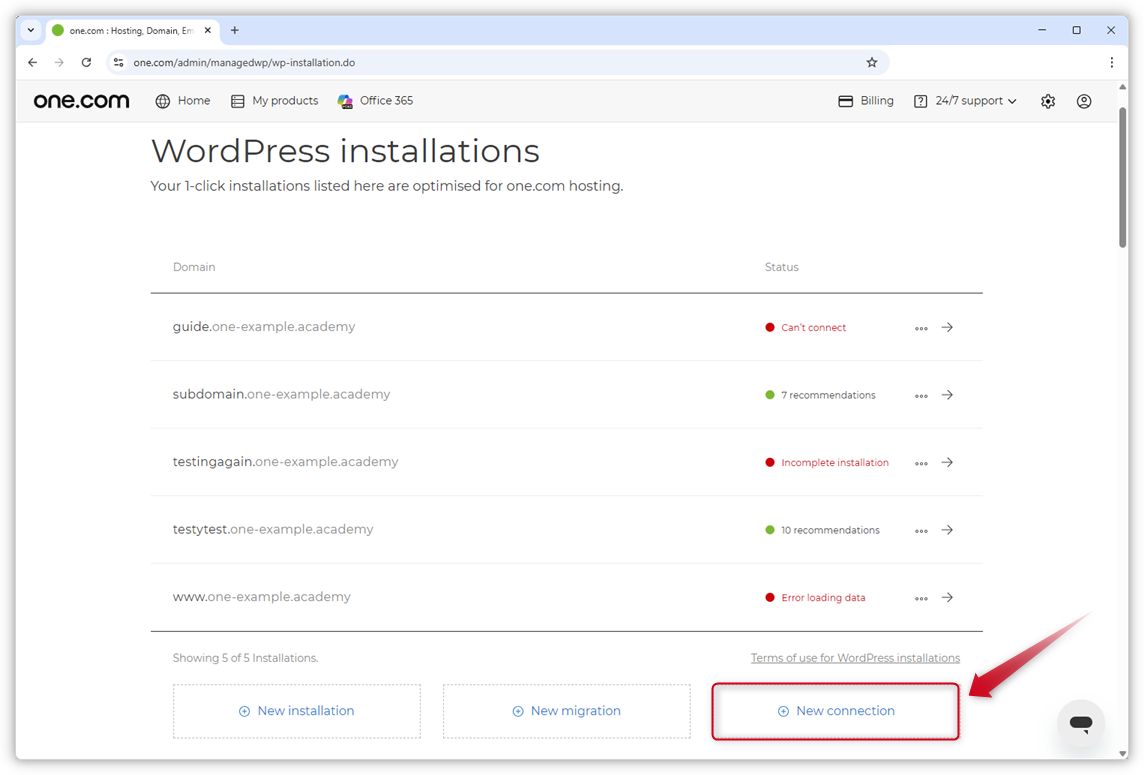Close the one.com browser tab
The height and width of the screenshot is (775, 1144).
coord(208,31)
